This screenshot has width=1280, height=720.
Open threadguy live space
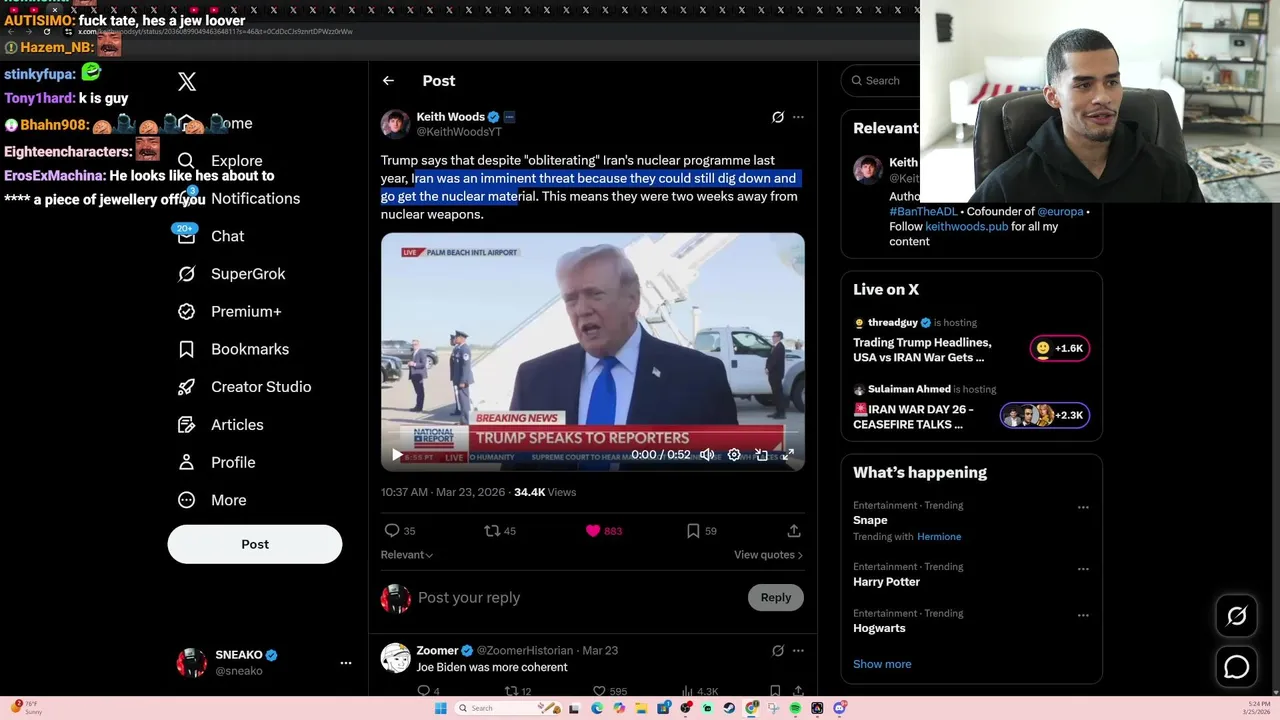pyautogui.click(x=921, y=350)
